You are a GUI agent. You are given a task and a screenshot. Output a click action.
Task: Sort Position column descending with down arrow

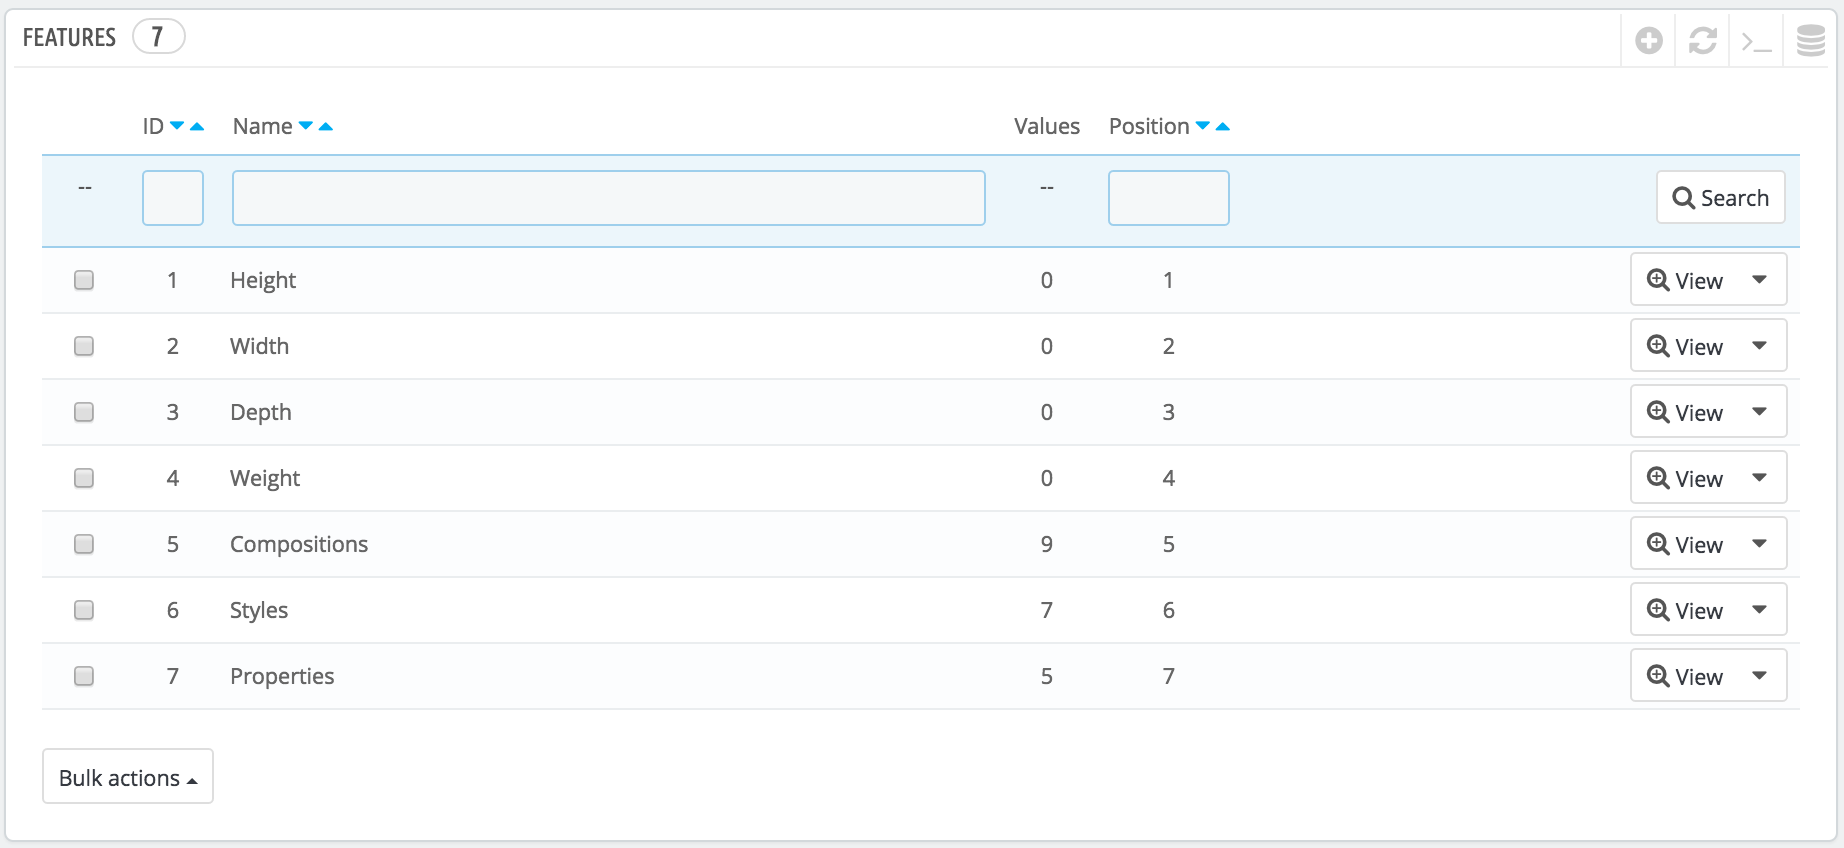[x=1203, y=126]
